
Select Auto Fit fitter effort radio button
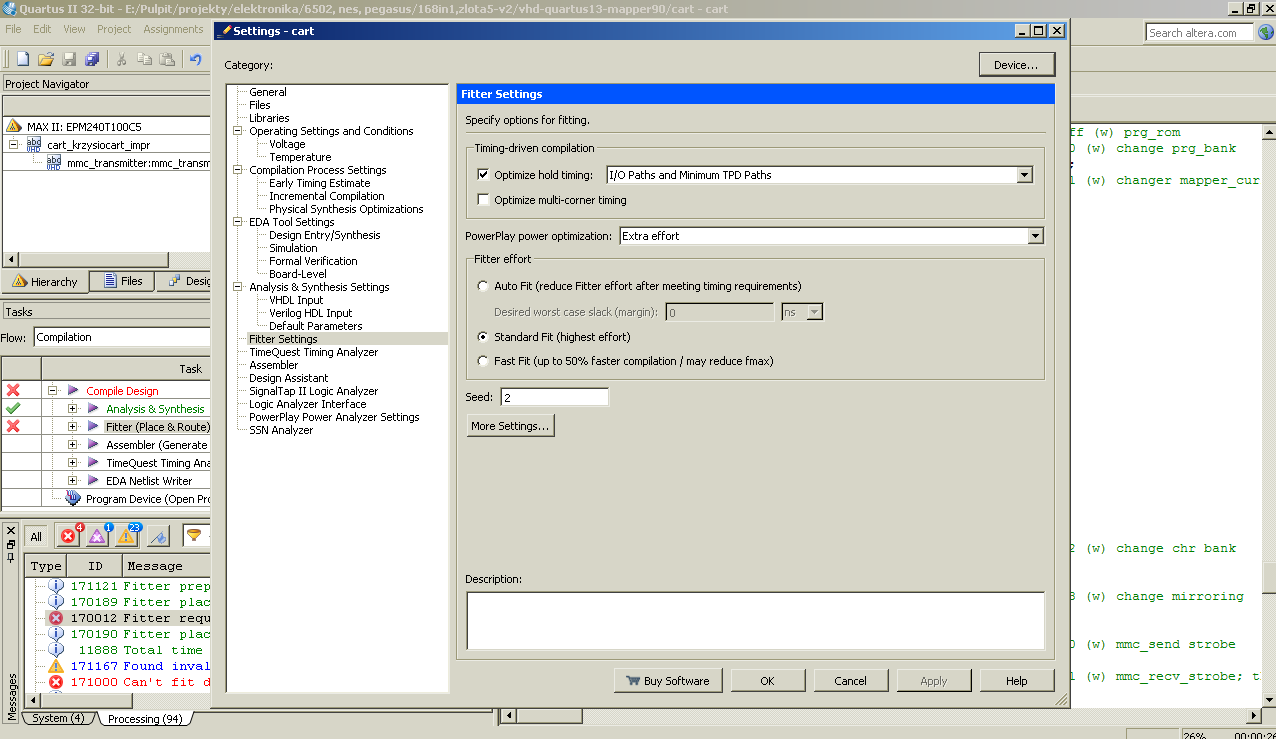(481, 288)
